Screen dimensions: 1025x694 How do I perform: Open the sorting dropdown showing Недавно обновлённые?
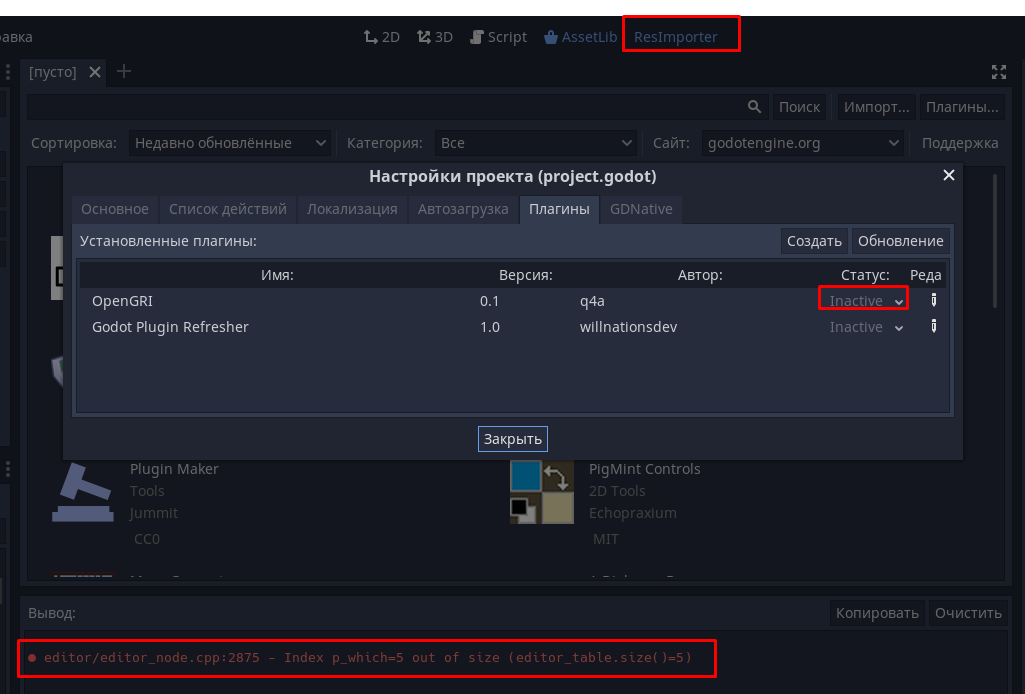(x=230, y=142)
